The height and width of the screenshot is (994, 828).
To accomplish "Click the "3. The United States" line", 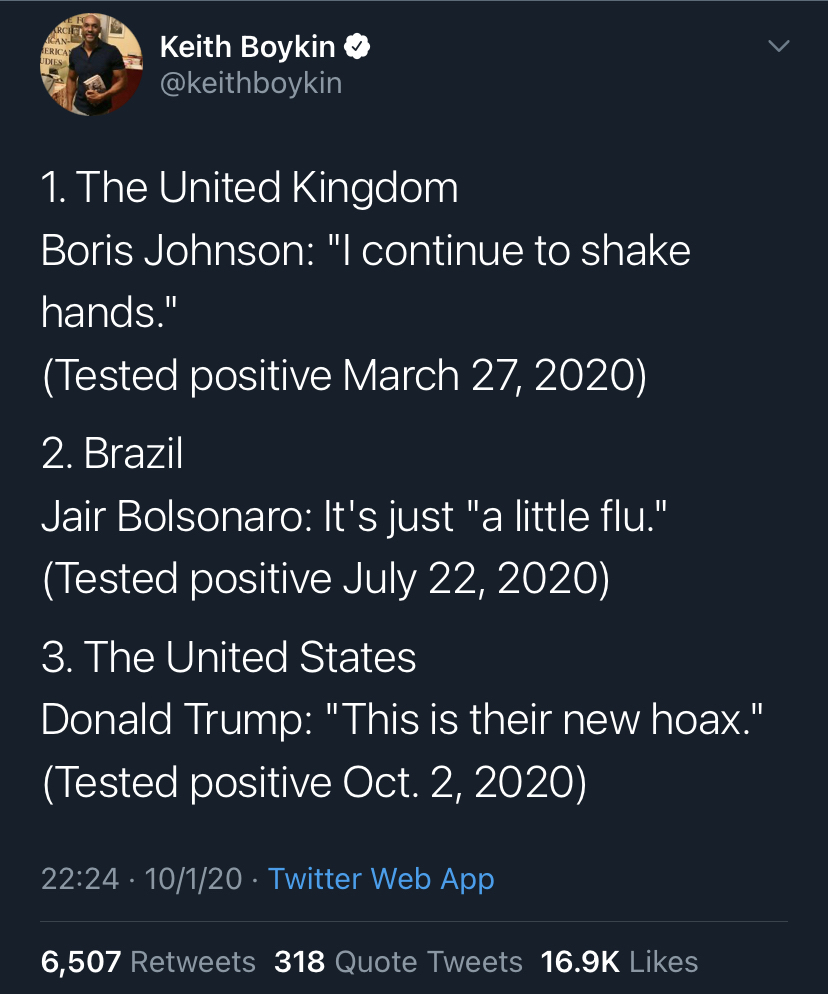I will [x=229, y=658].
